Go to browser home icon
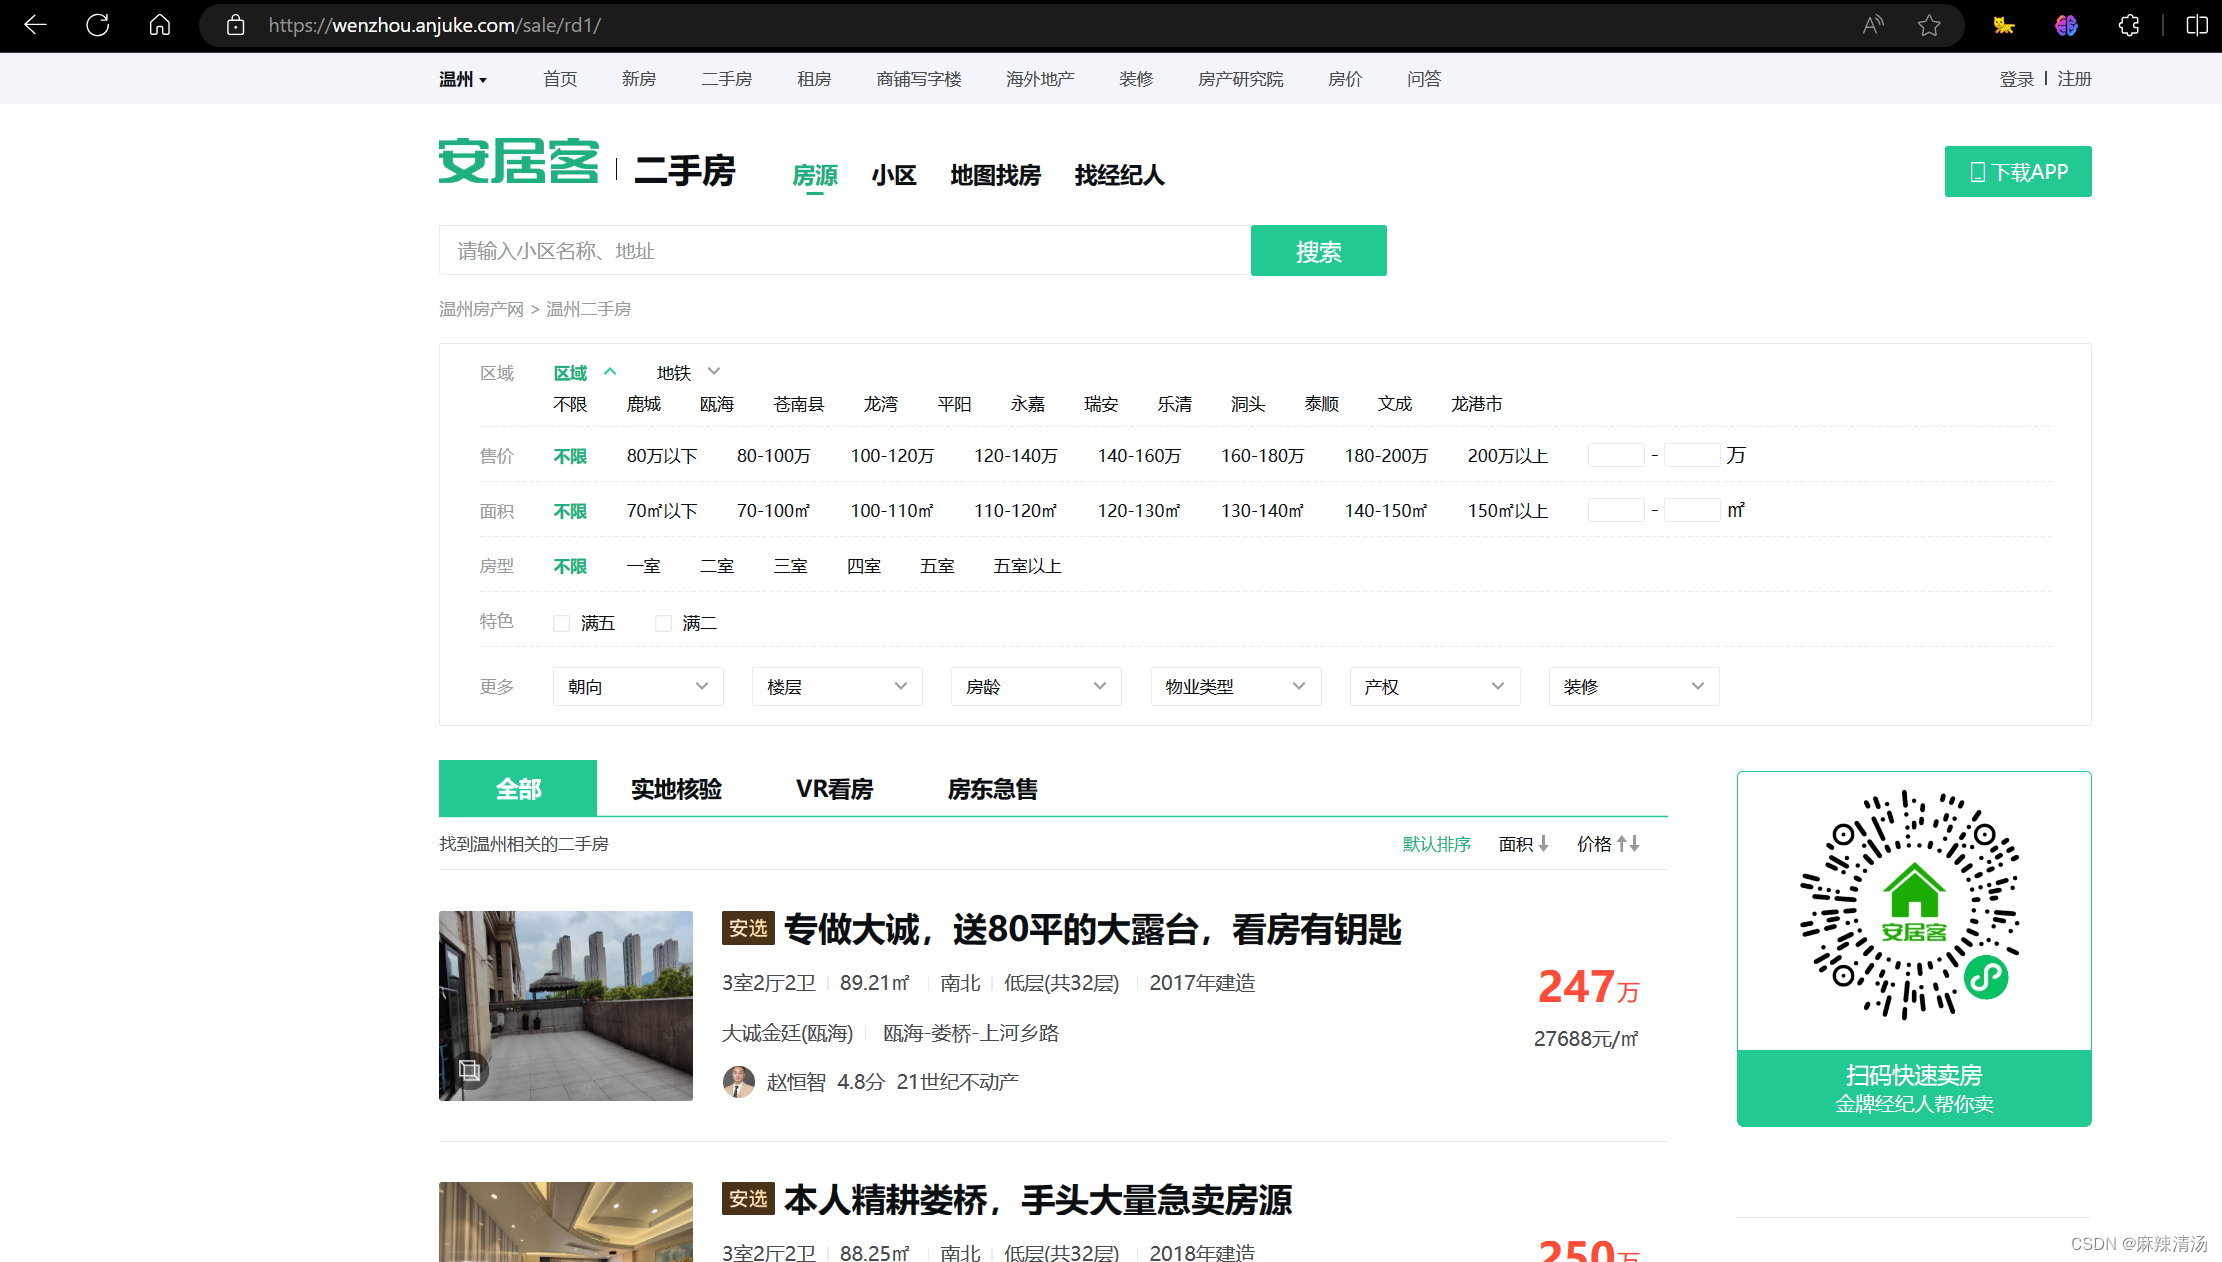 (160, 25)
